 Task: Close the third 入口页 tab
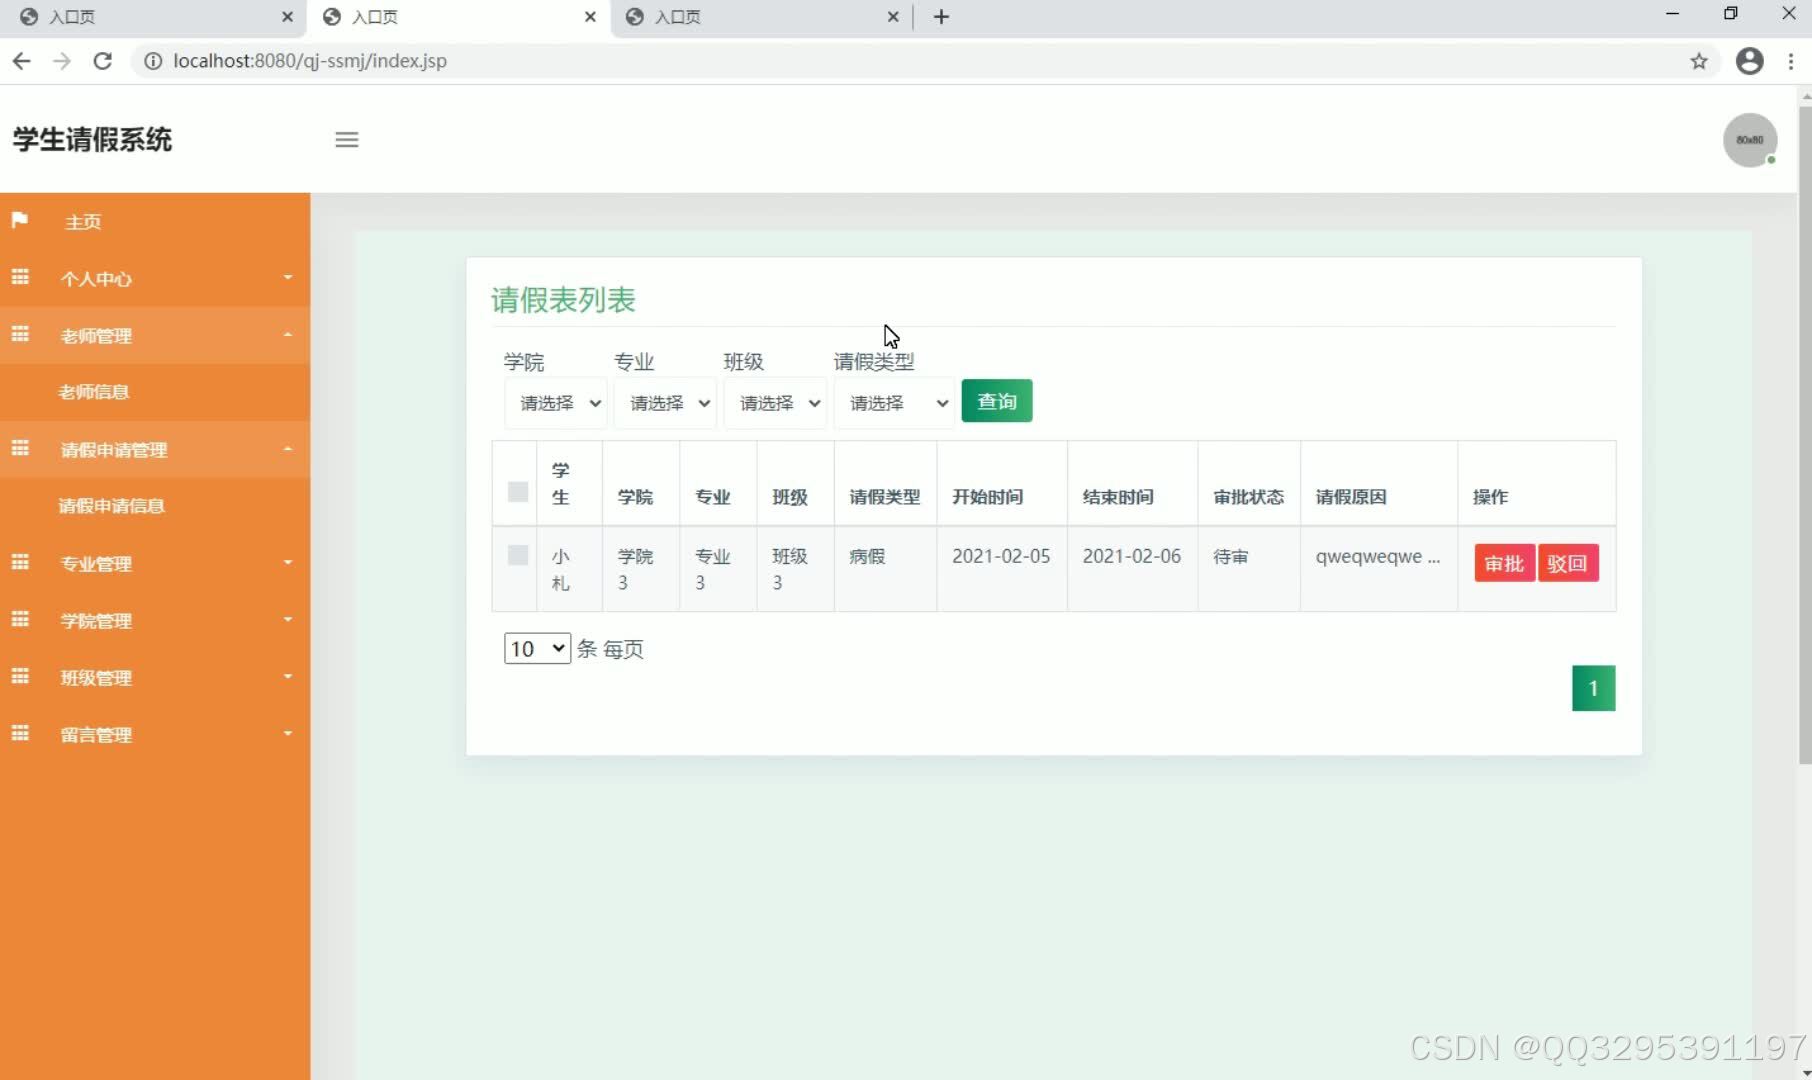[x=893, y=17]
